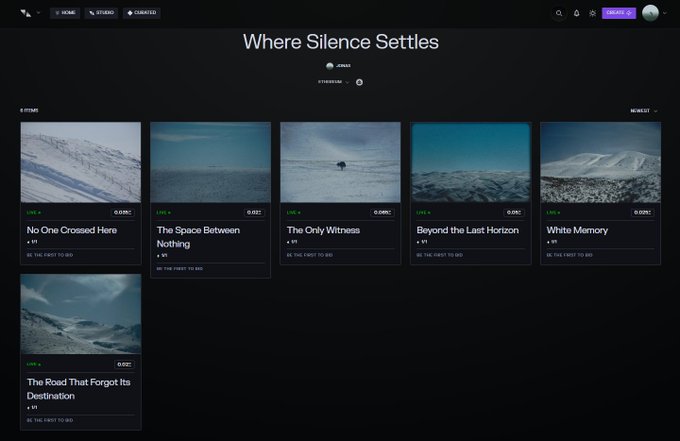Screen dimensions: 680x441
Task: Expand the dropdown chevron beside the logo
Action: point(38,13)
